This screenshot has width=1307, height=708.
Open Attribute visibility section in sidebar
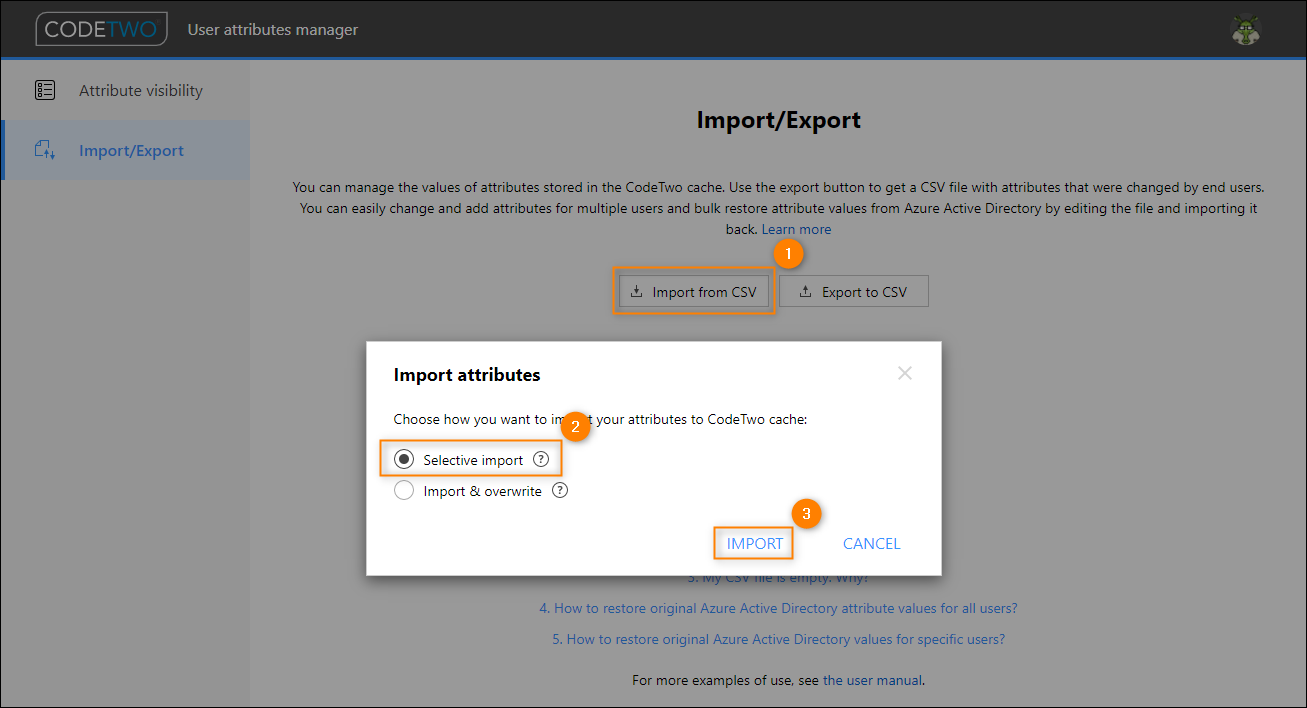point(125,90)
